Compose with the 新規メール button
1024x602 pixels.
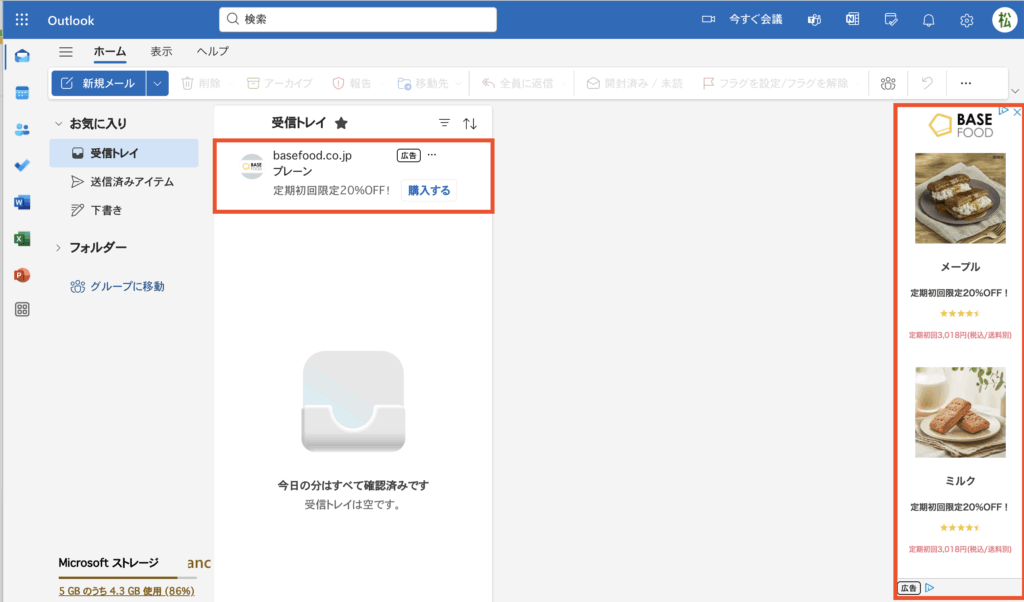pyautogui.click(x=99, y=83)
